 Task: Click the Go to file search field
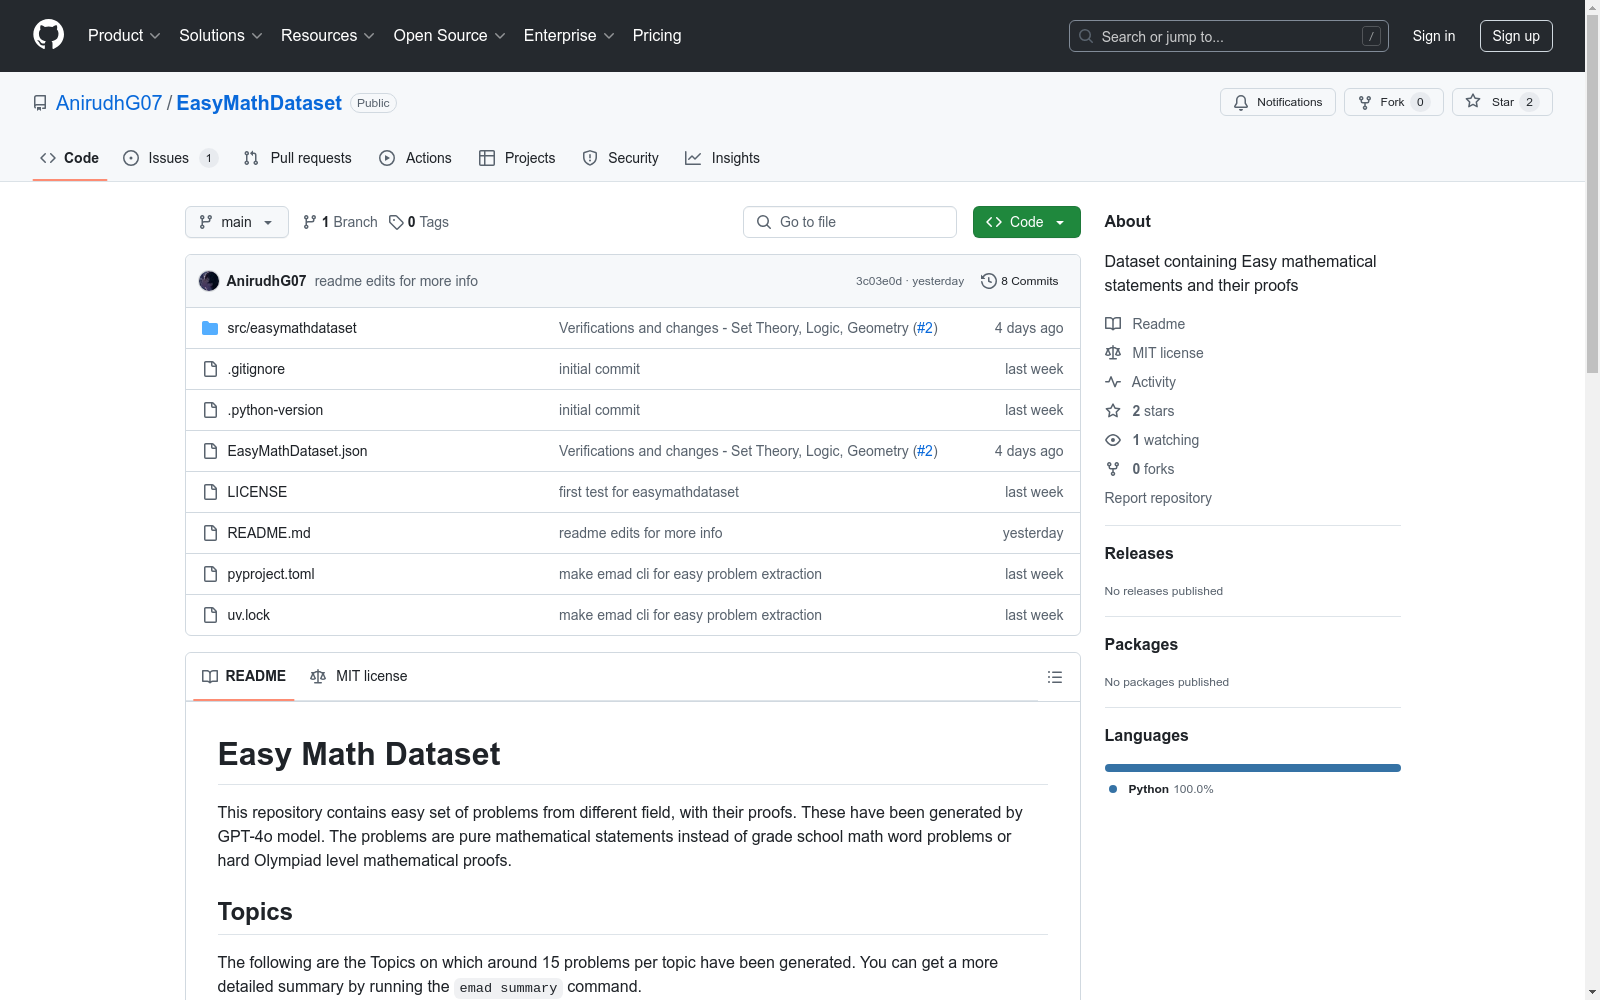coord(850,222)
